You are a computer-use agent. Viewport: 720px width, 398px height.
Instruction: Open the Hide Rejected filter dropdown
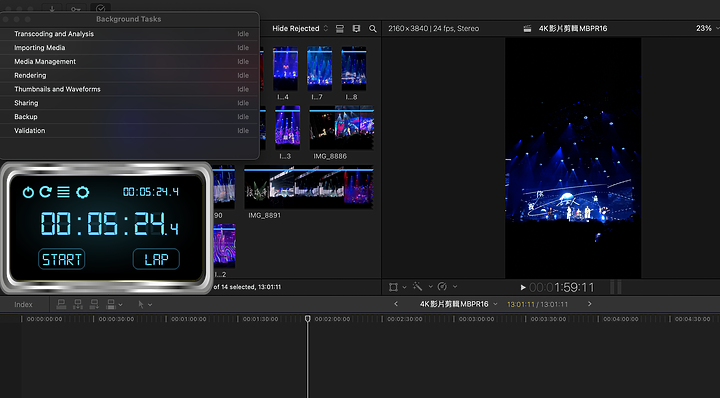[300, 28]
